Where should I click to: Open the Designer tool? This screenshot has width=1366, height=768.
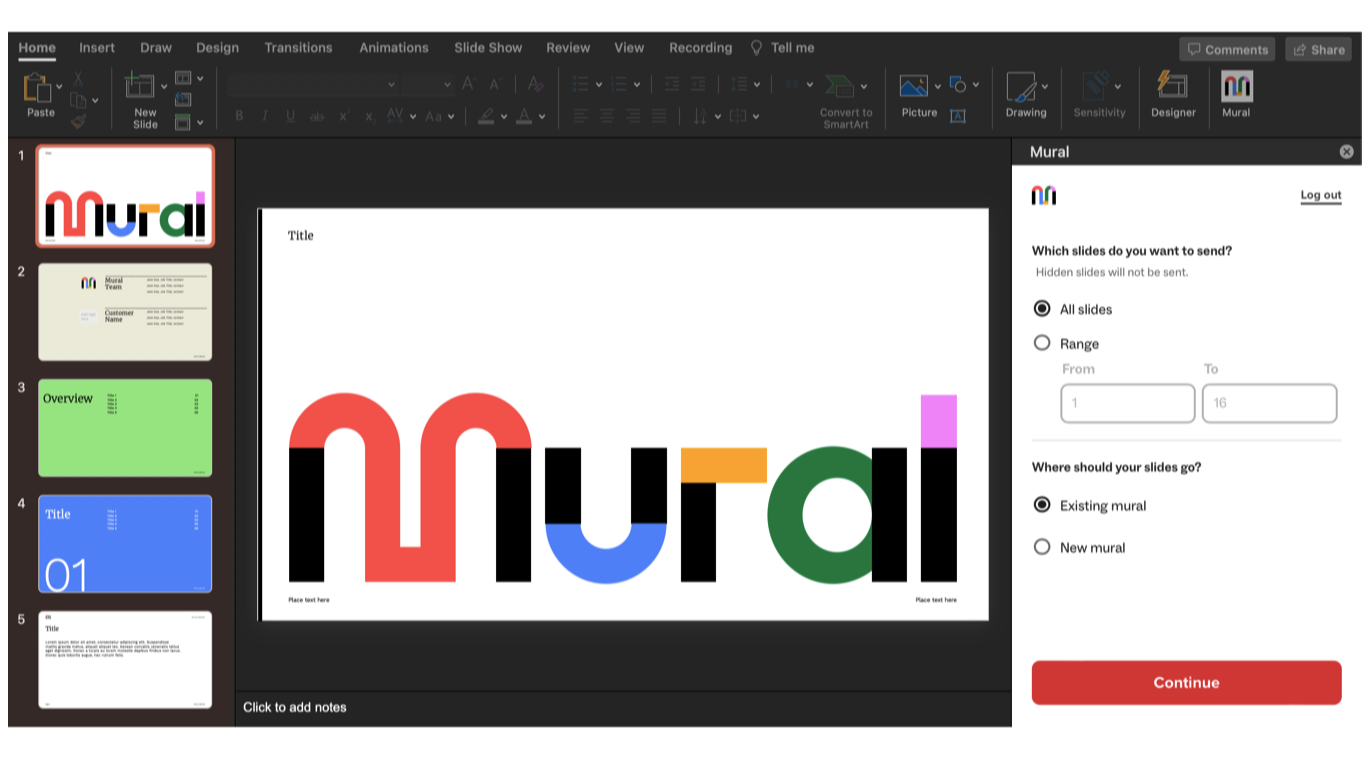tap(1172, 86)
